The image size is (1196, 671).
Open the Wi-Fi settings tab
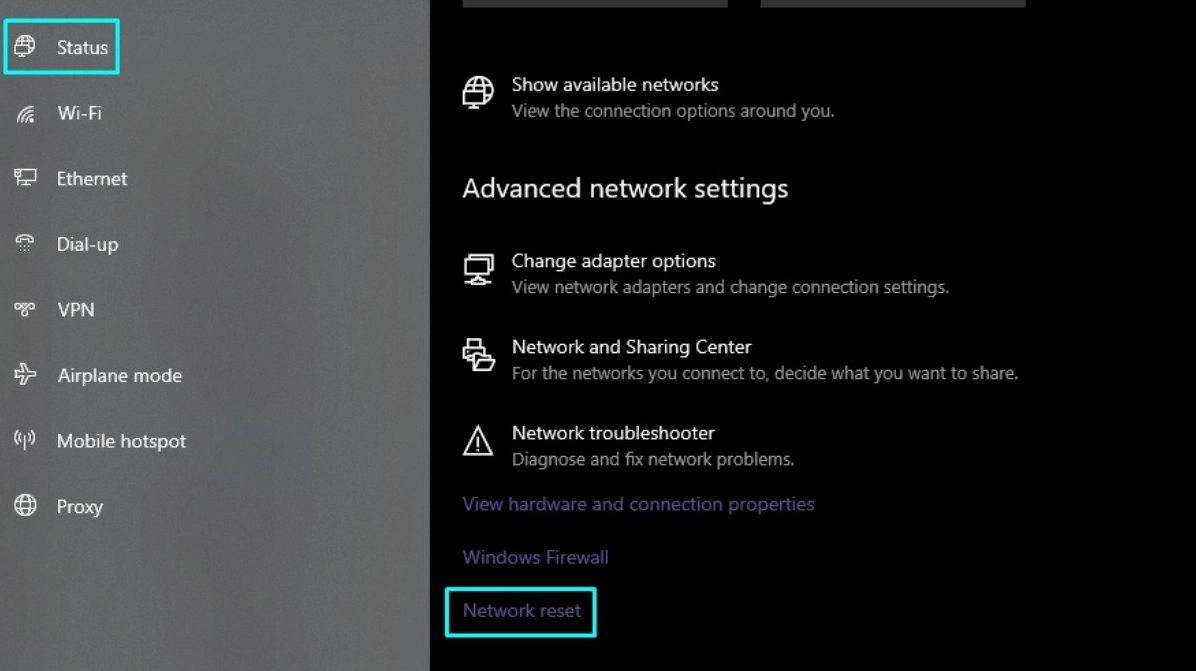pyautogui.click(x=79, y=114)
